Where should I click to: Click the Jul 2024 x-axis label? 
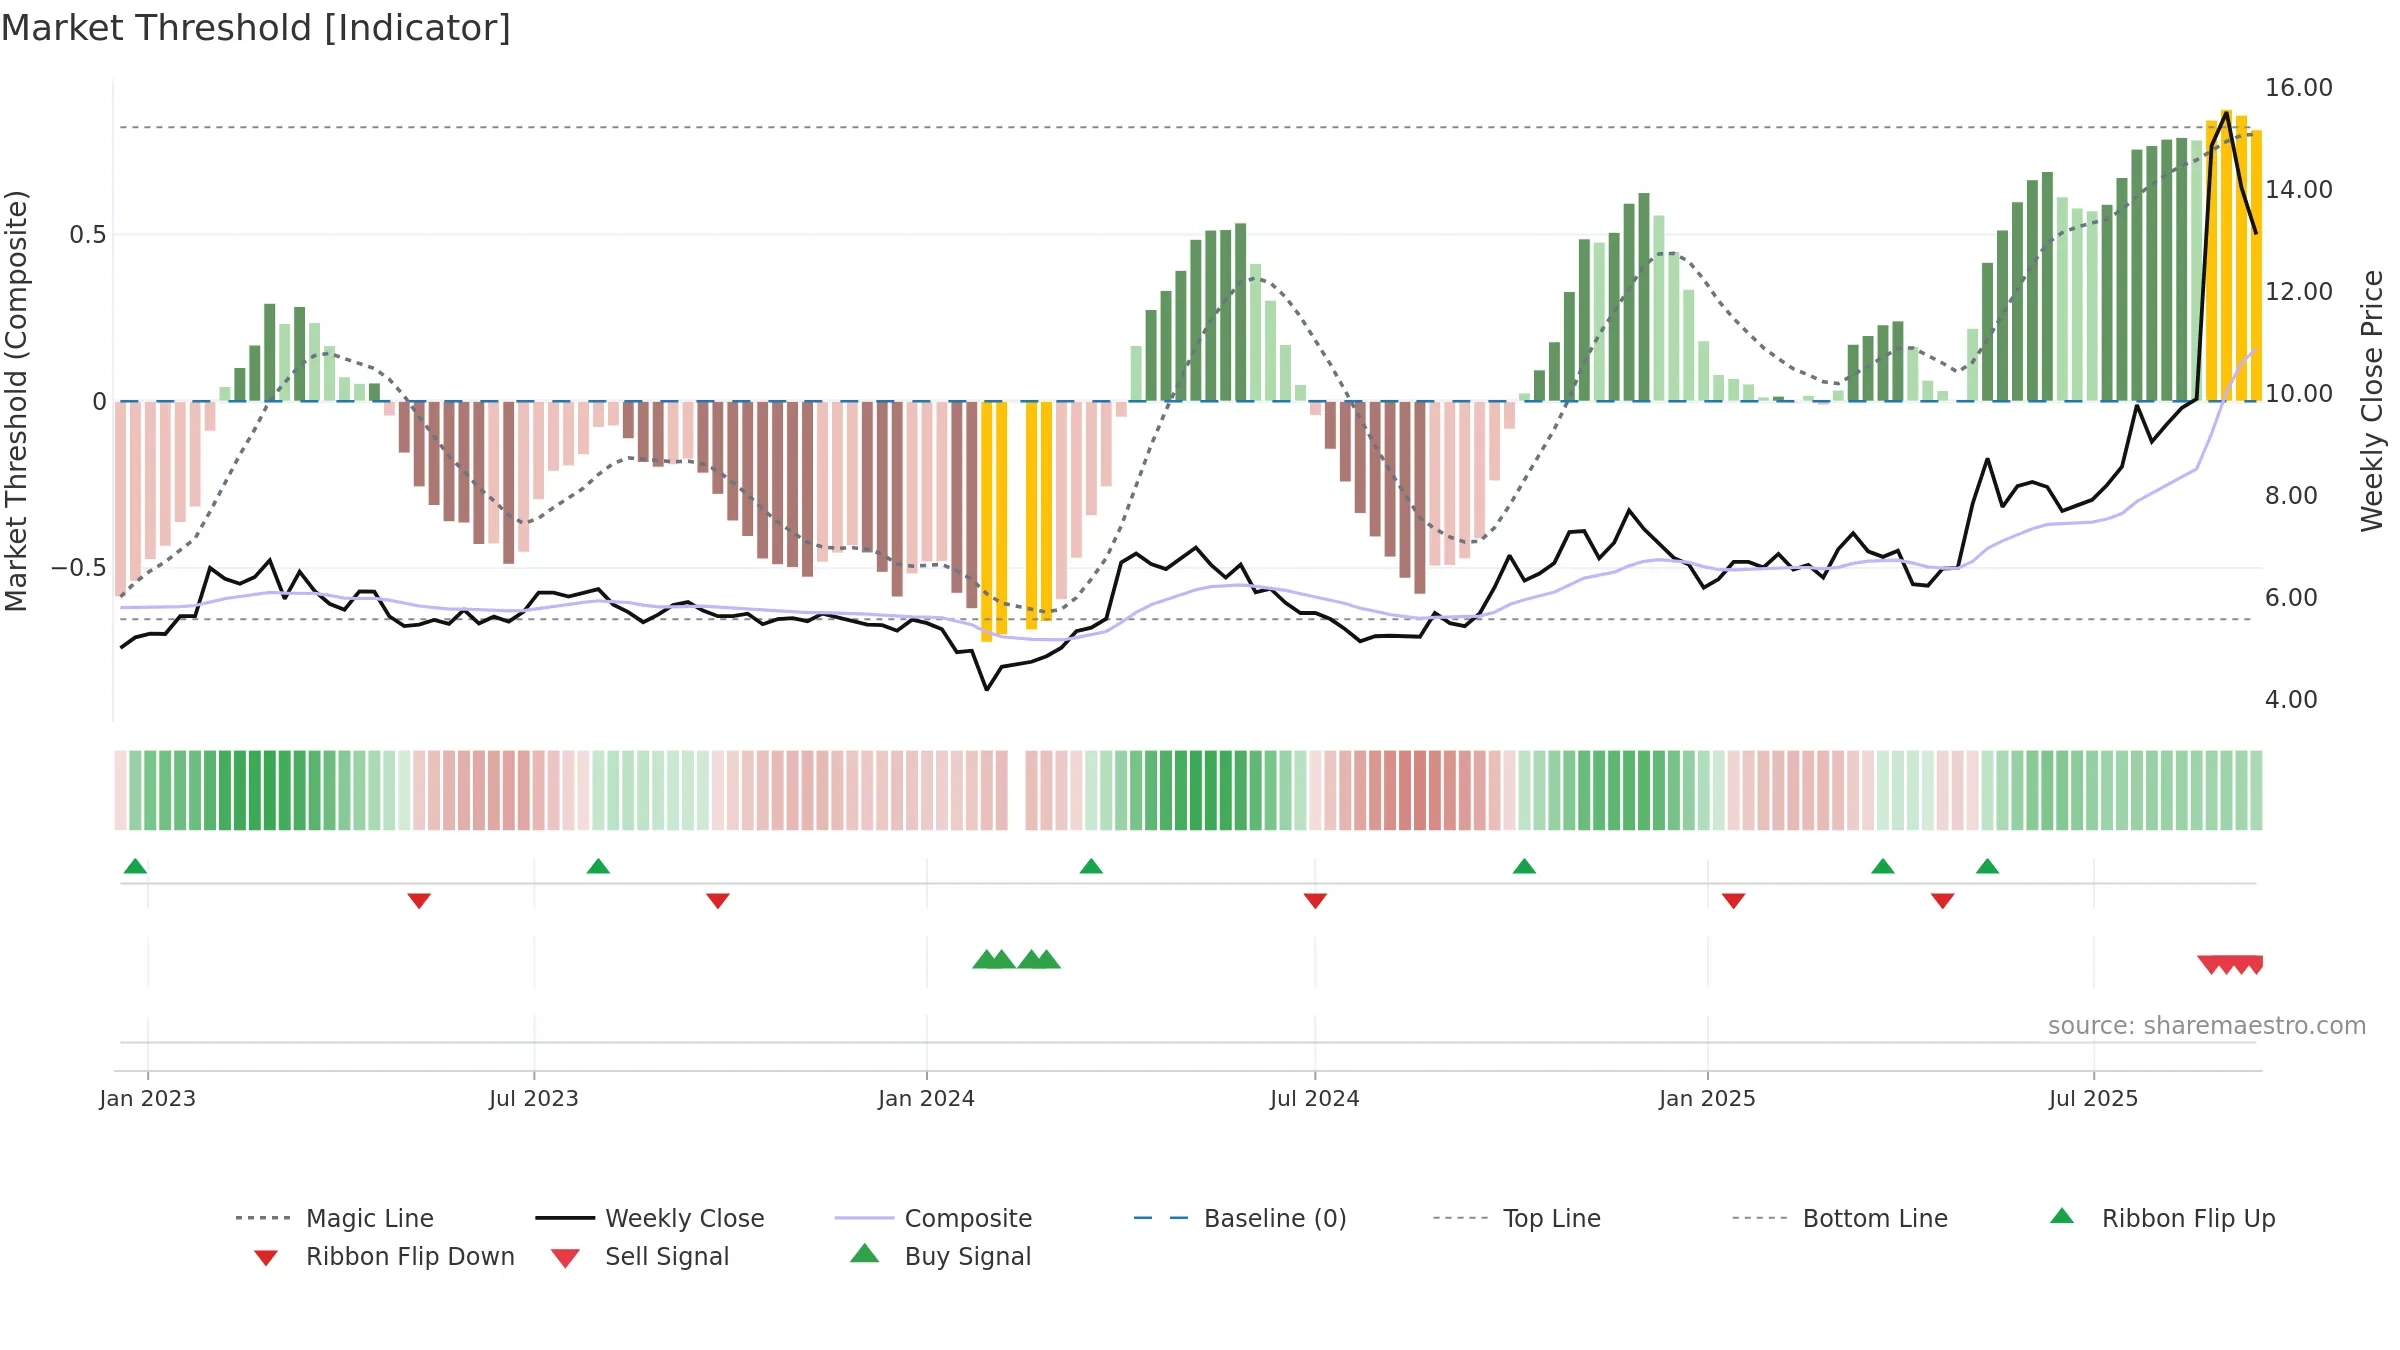(x=1315, y=1098)
